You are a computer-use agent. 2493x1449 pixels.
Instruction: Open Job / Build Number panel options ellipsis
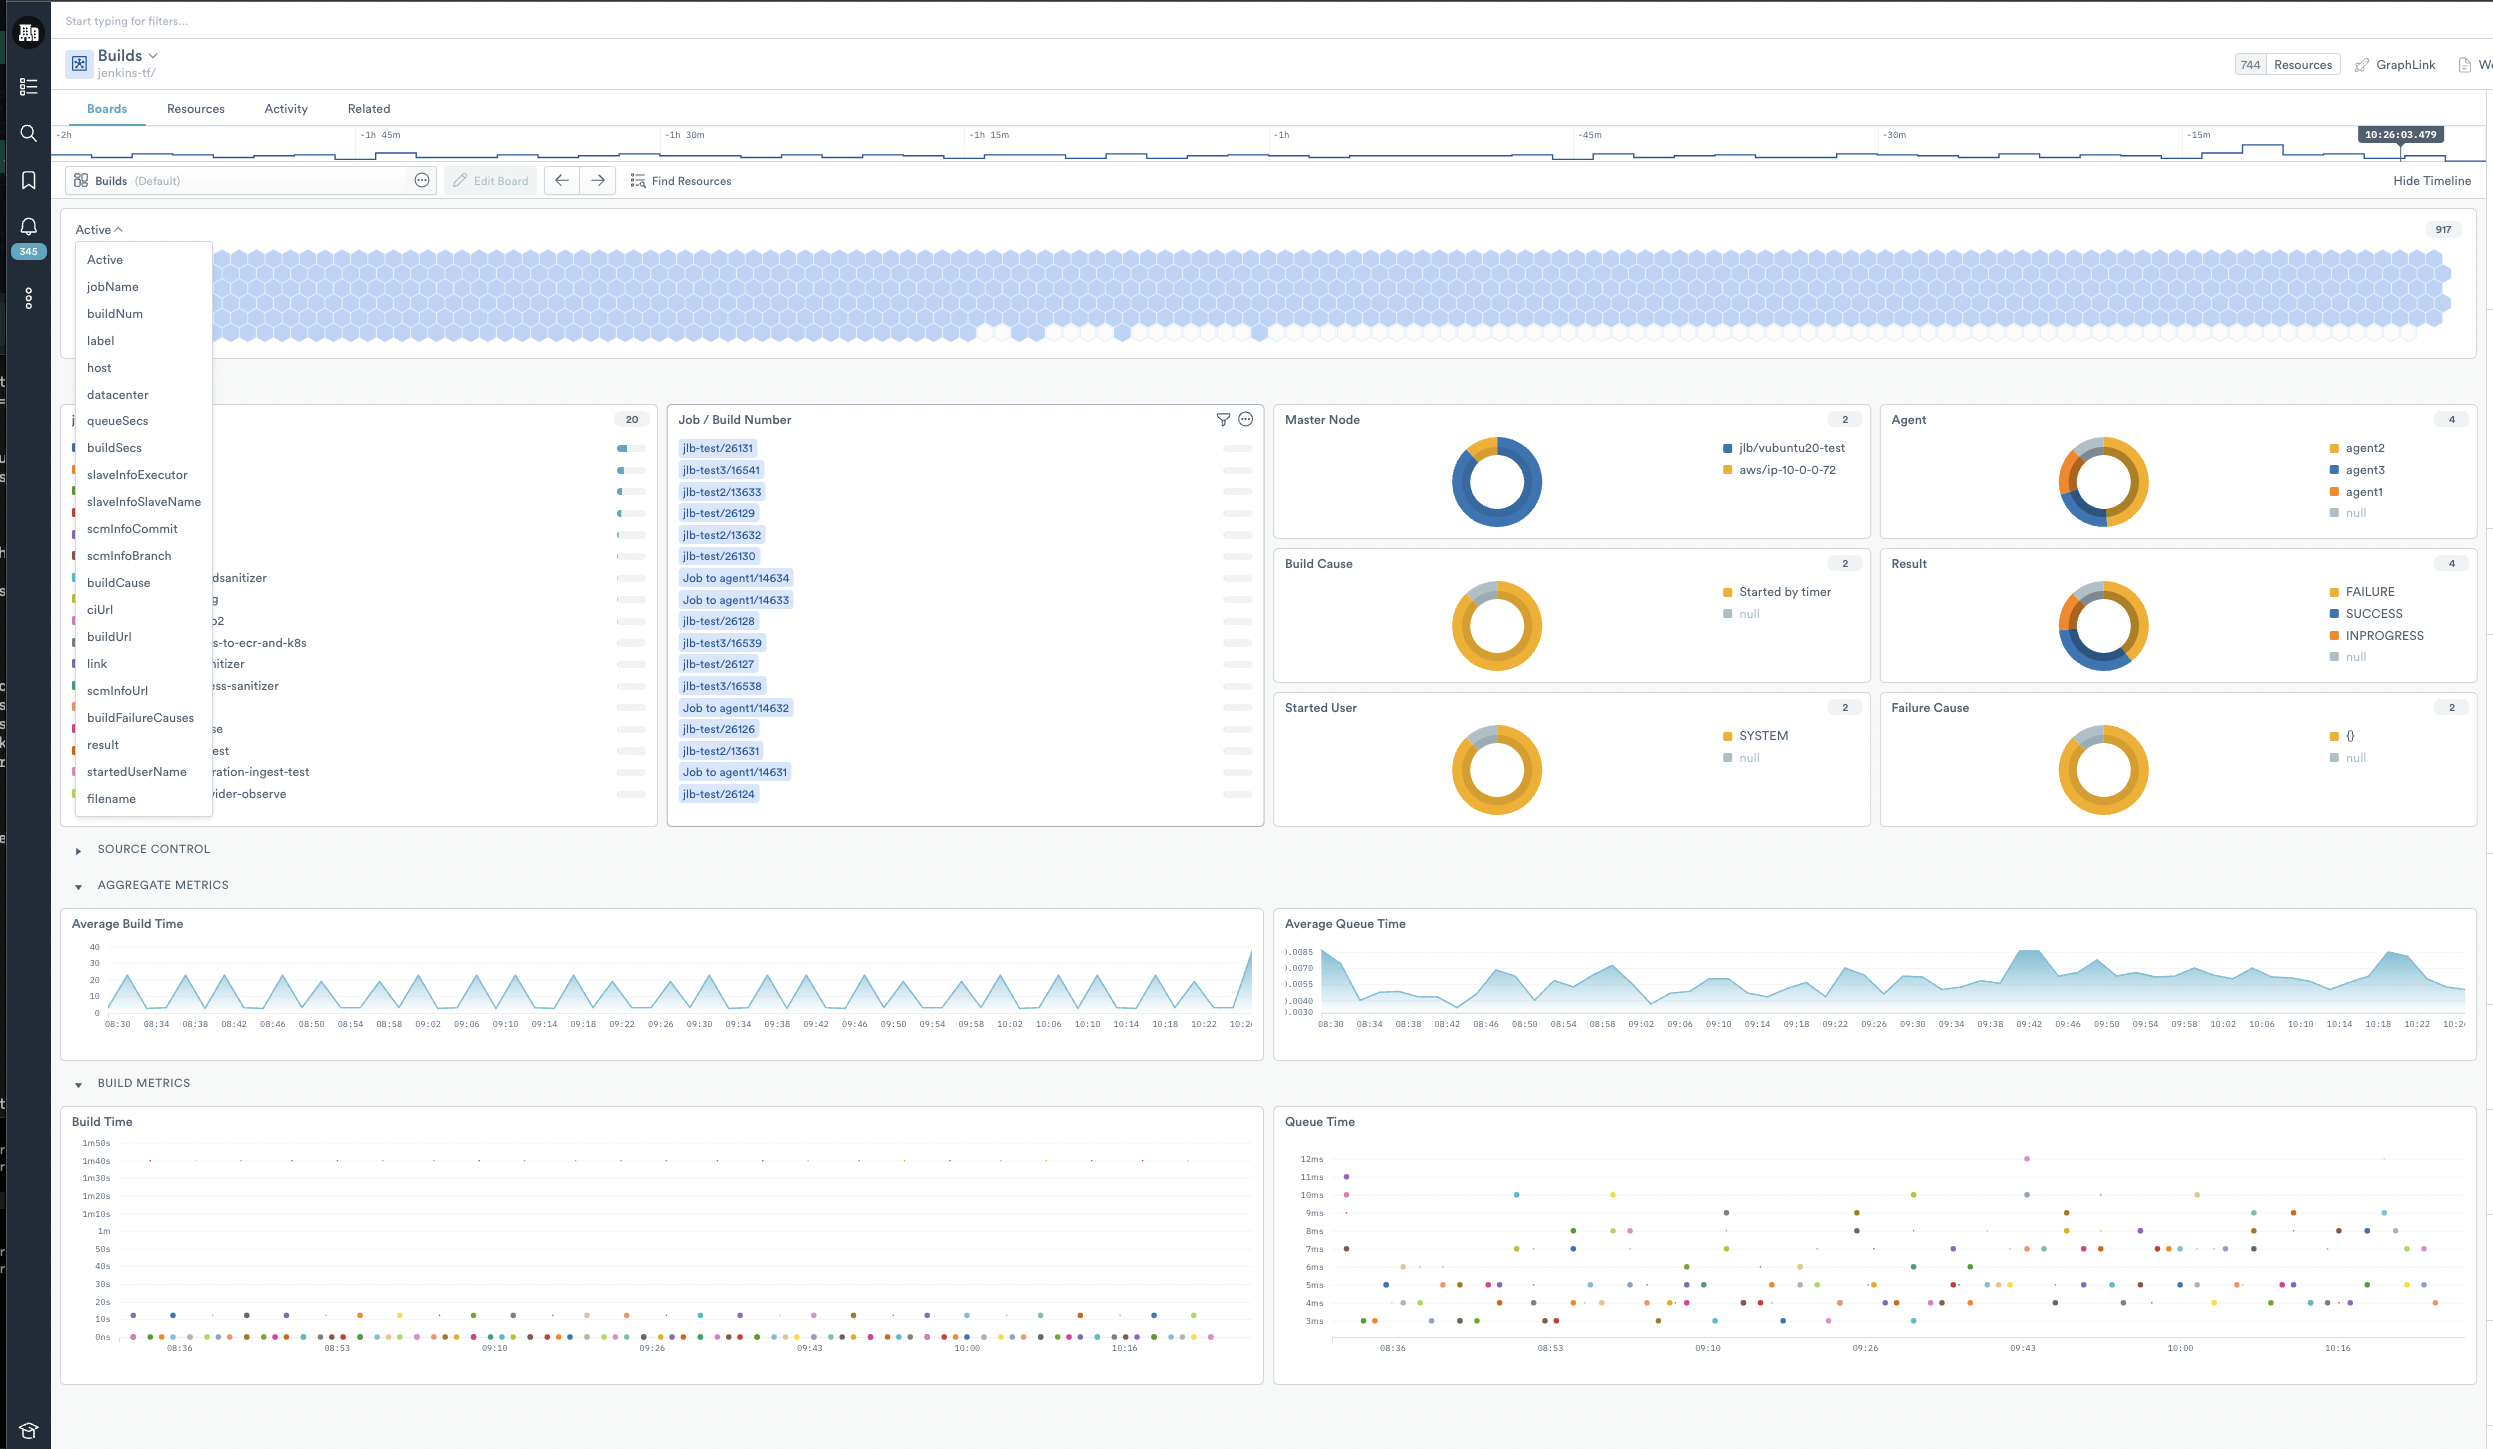click(1246, 420)
